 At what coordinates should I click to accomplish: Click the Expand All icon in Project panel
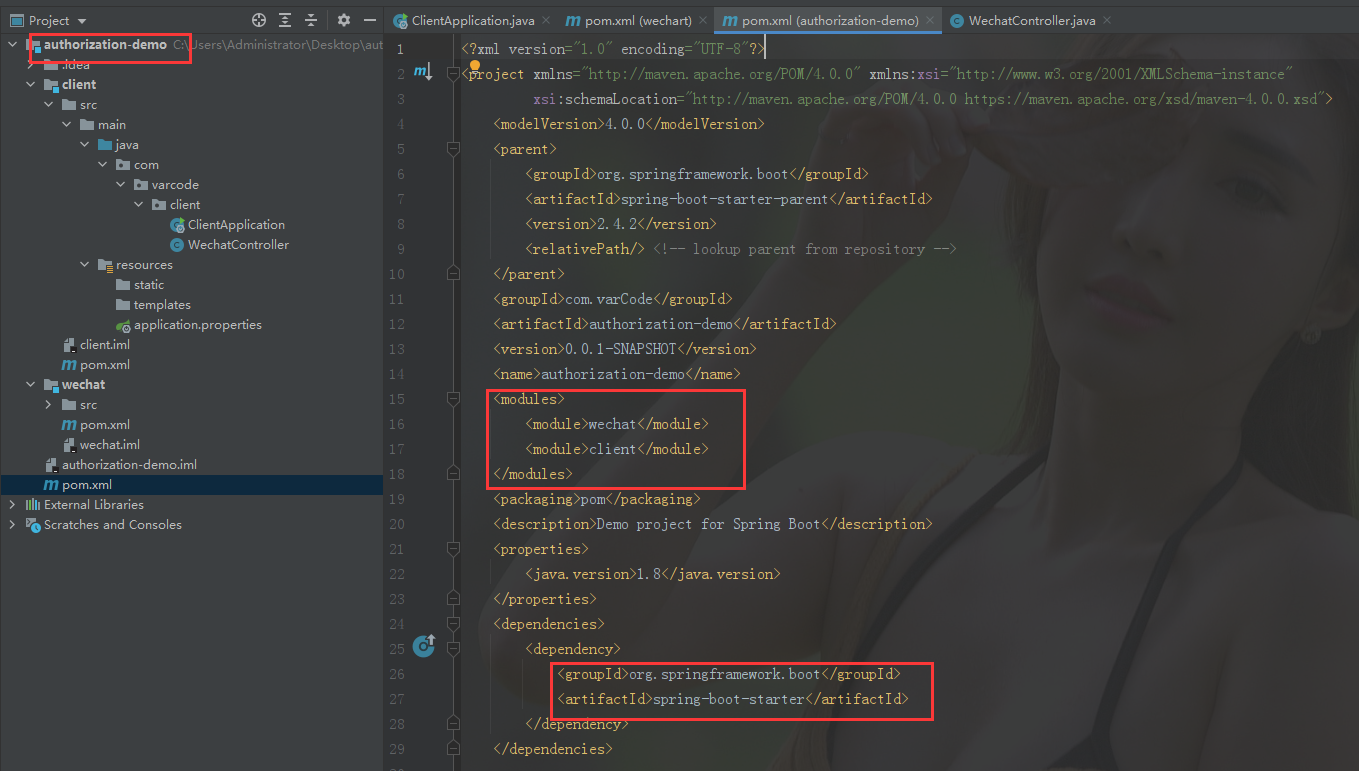click(x=285, y=20)
